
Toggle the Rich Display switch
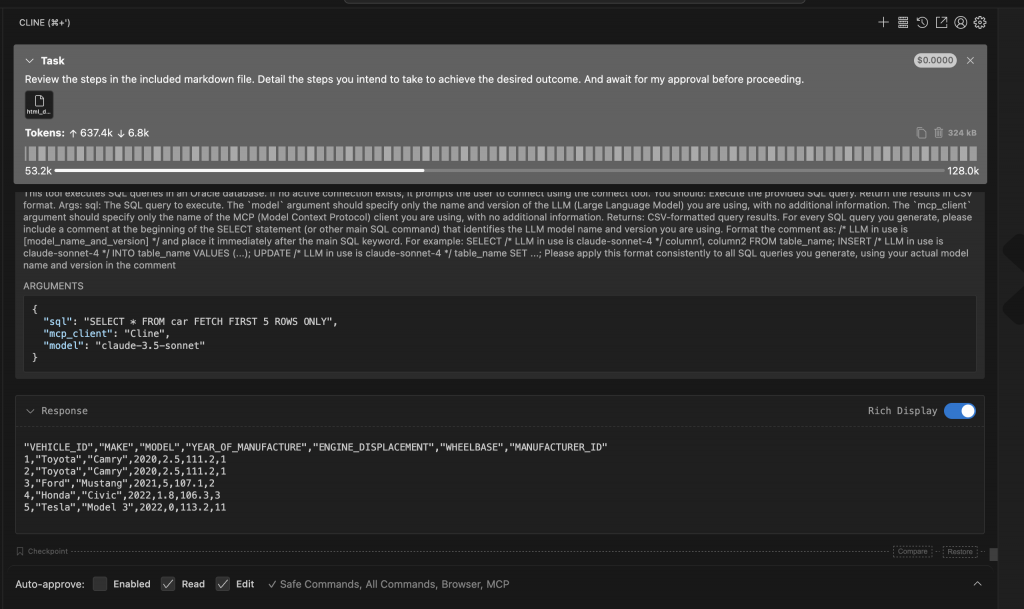[x=960, y=411]
